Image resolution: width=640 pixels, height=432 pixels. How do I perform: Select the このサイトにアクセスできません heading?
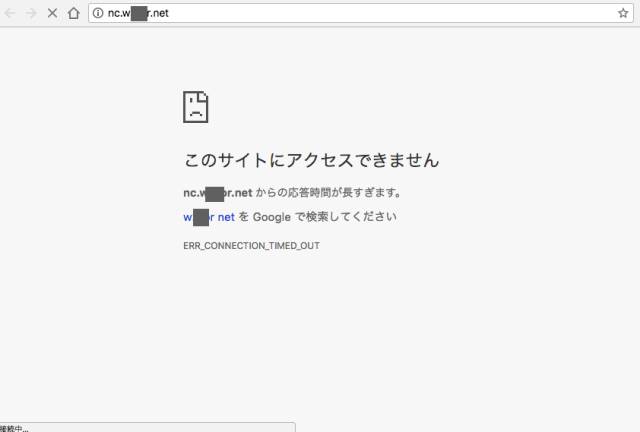[311, 160]
